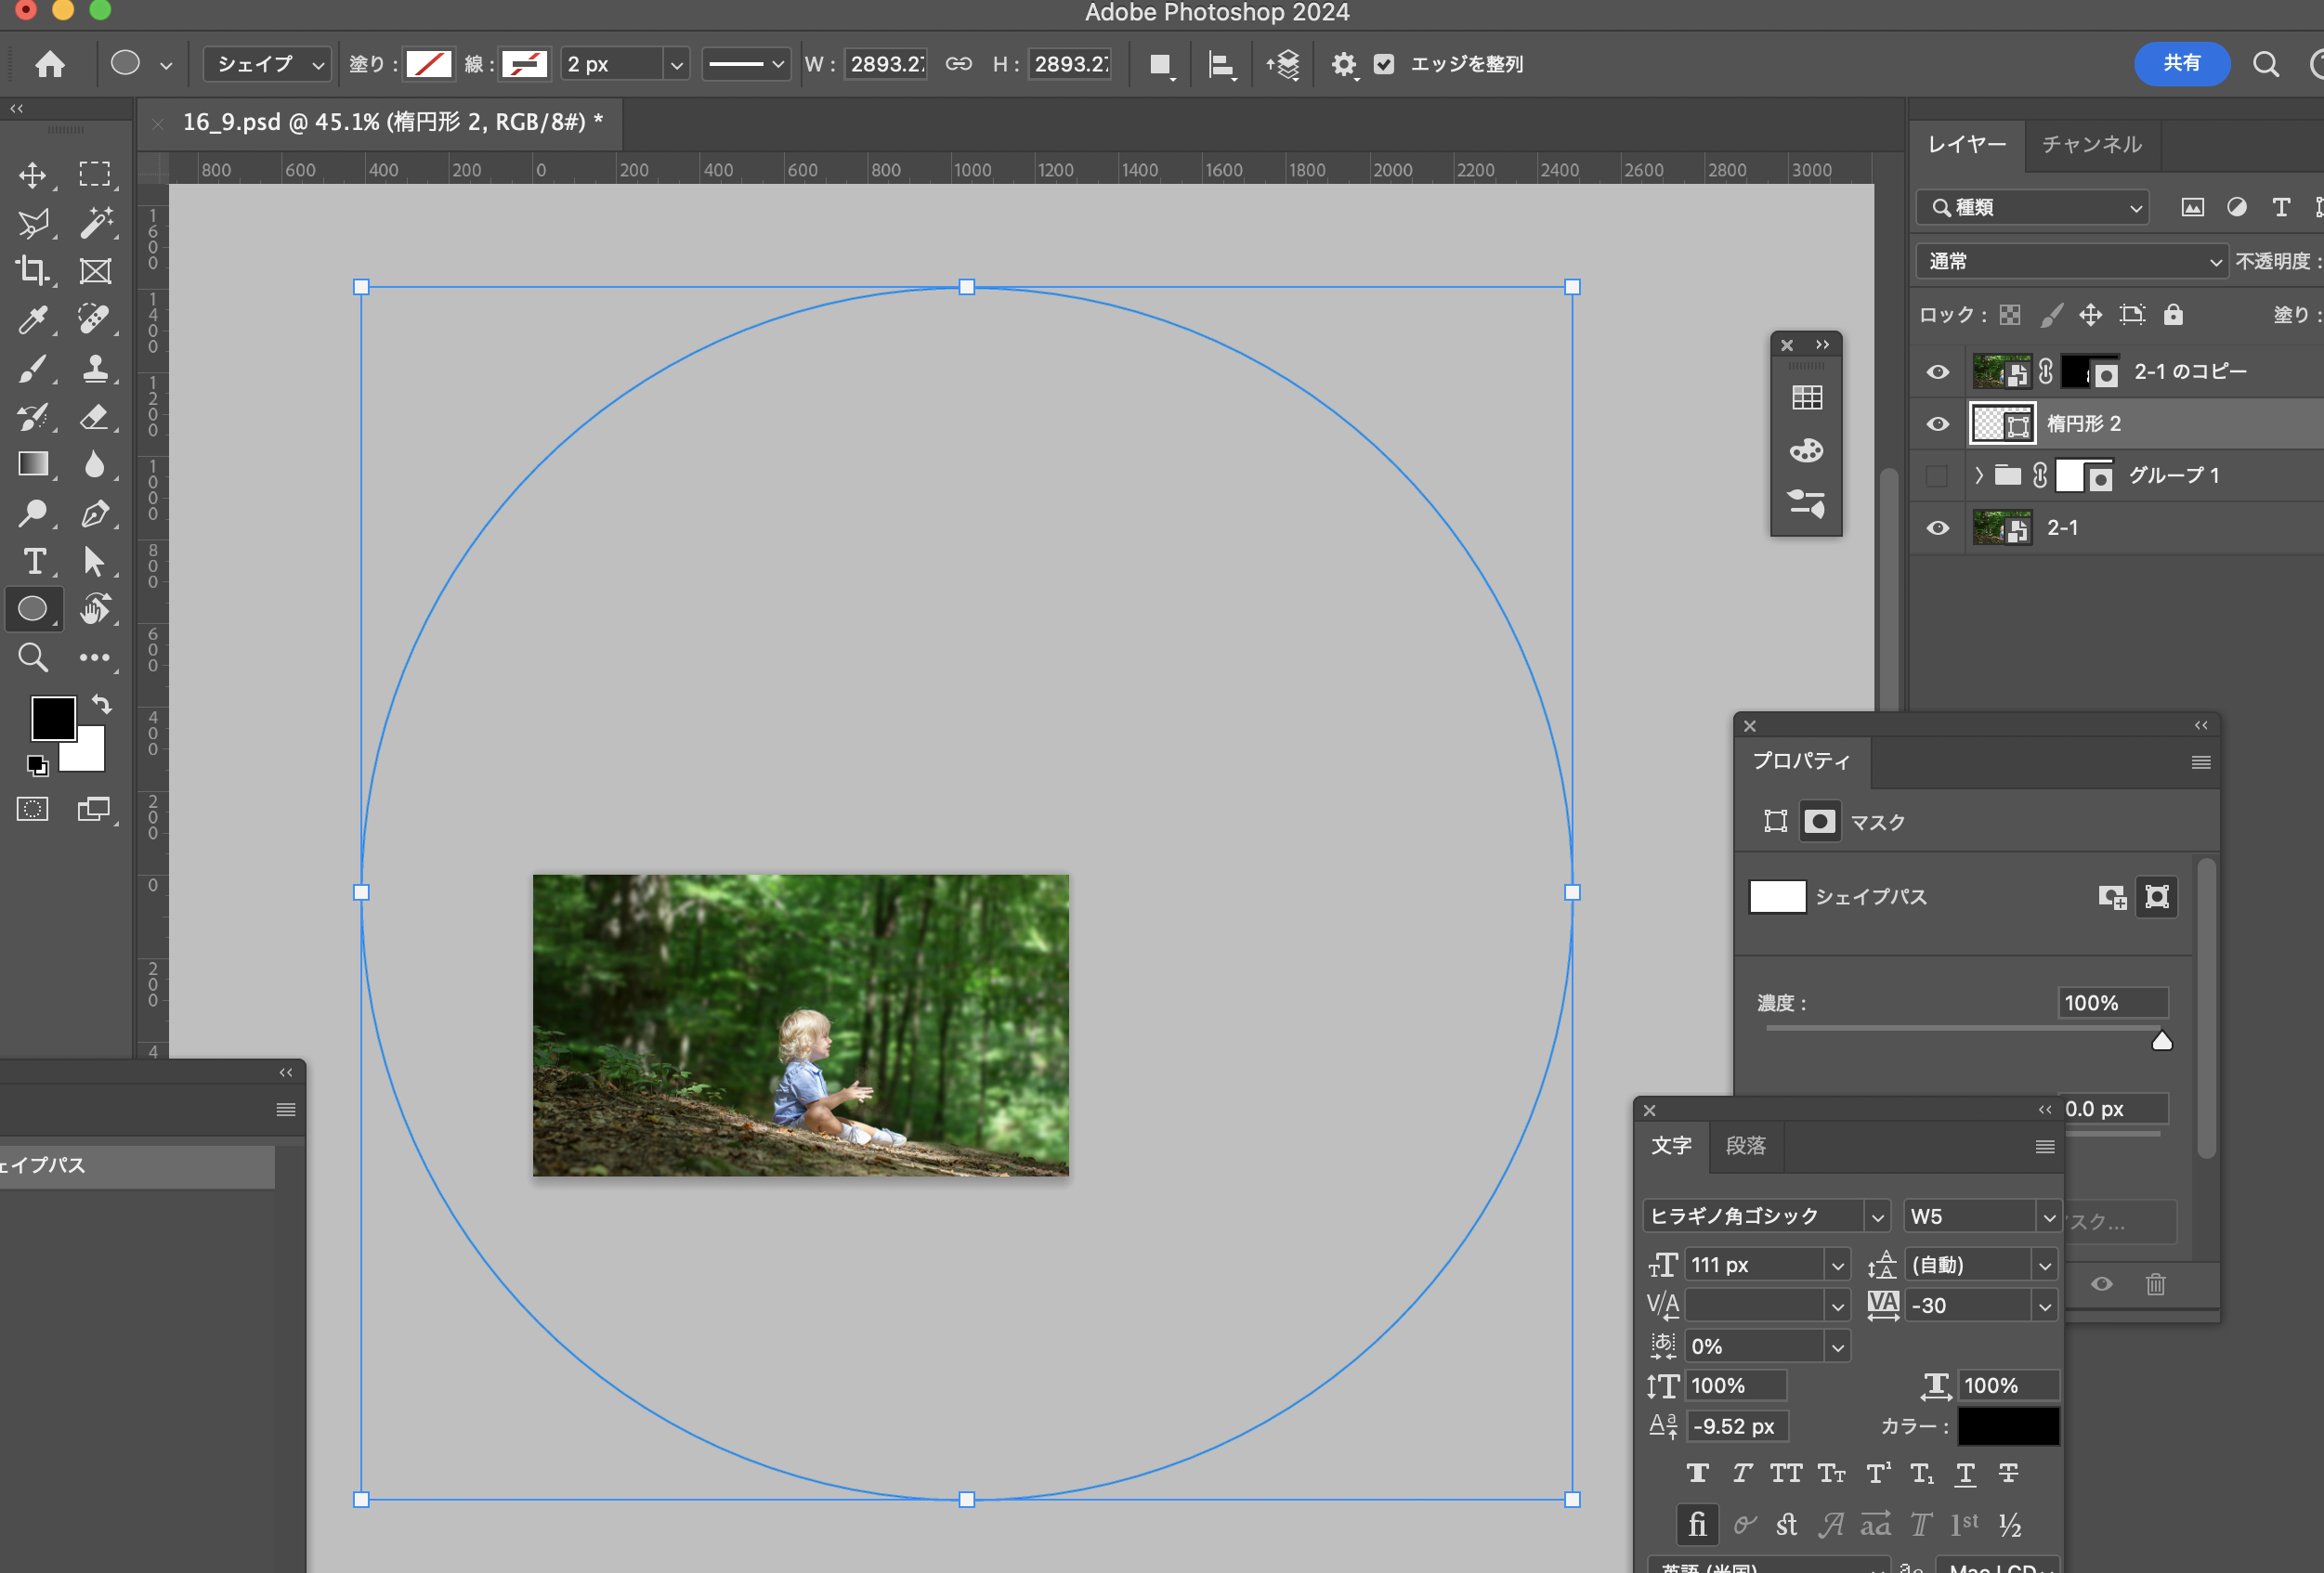
Task: Select the Move tool
Action: pos(32,175)
